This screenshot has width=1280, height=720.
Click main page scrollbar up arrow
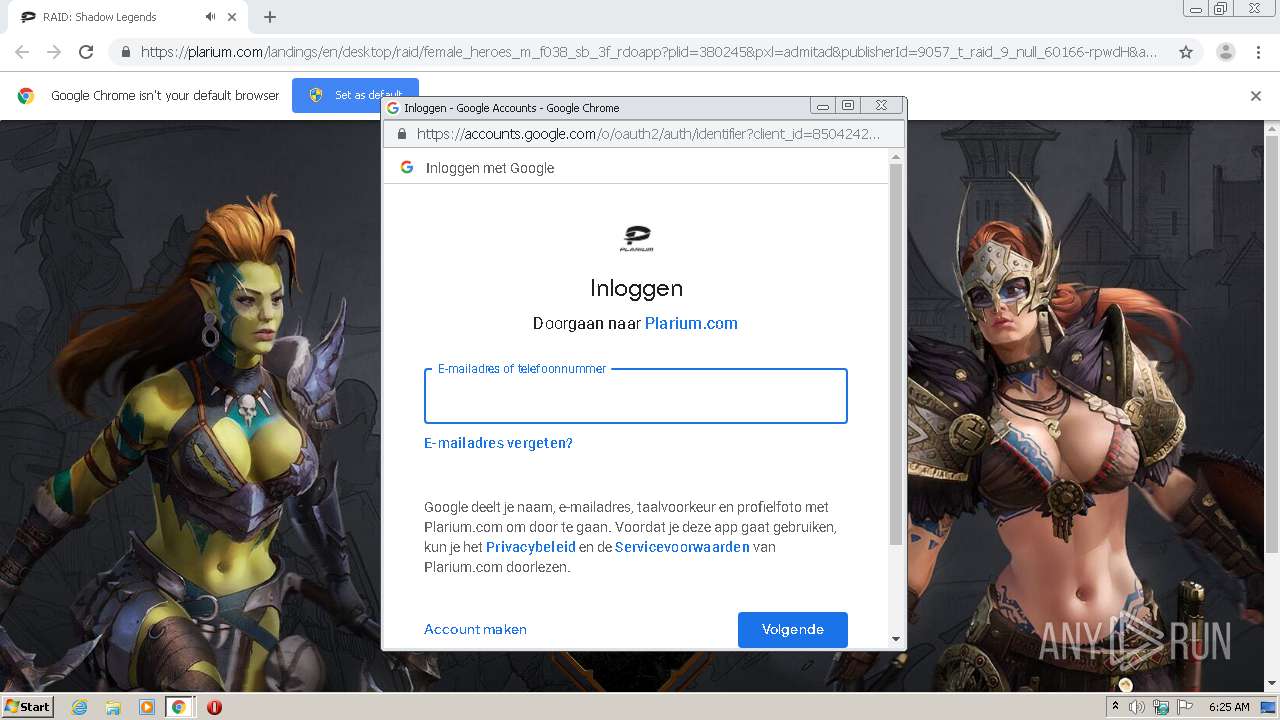1272,129
